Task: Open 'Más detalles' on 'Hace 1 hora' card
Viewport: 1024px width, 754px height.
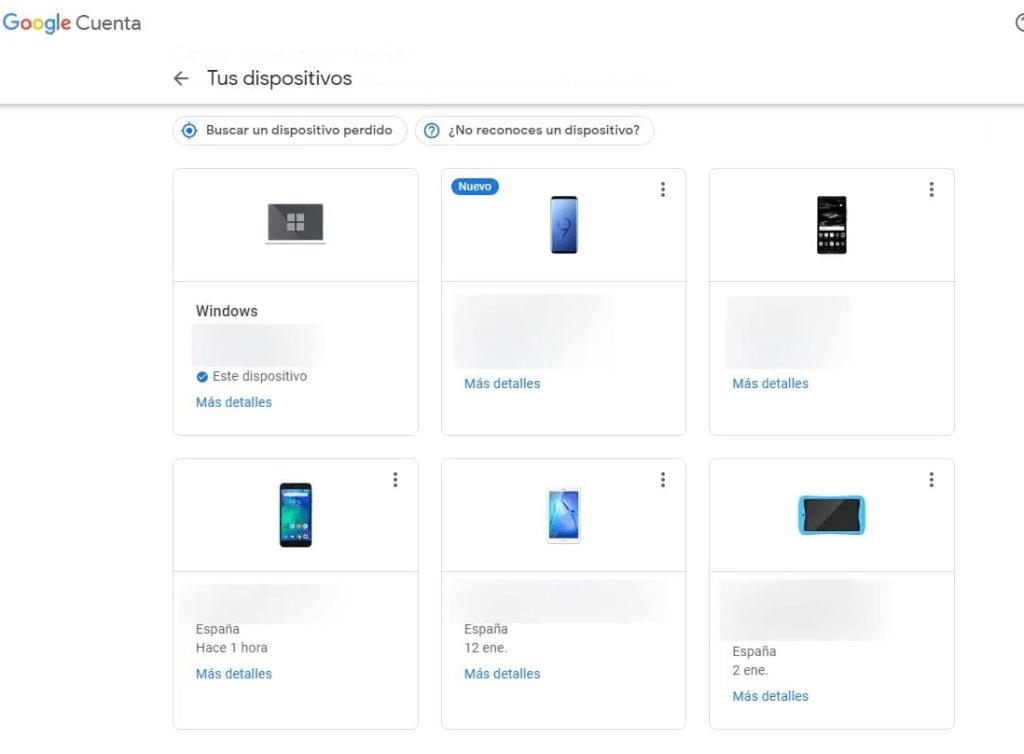Action: (x=234, y=674)
